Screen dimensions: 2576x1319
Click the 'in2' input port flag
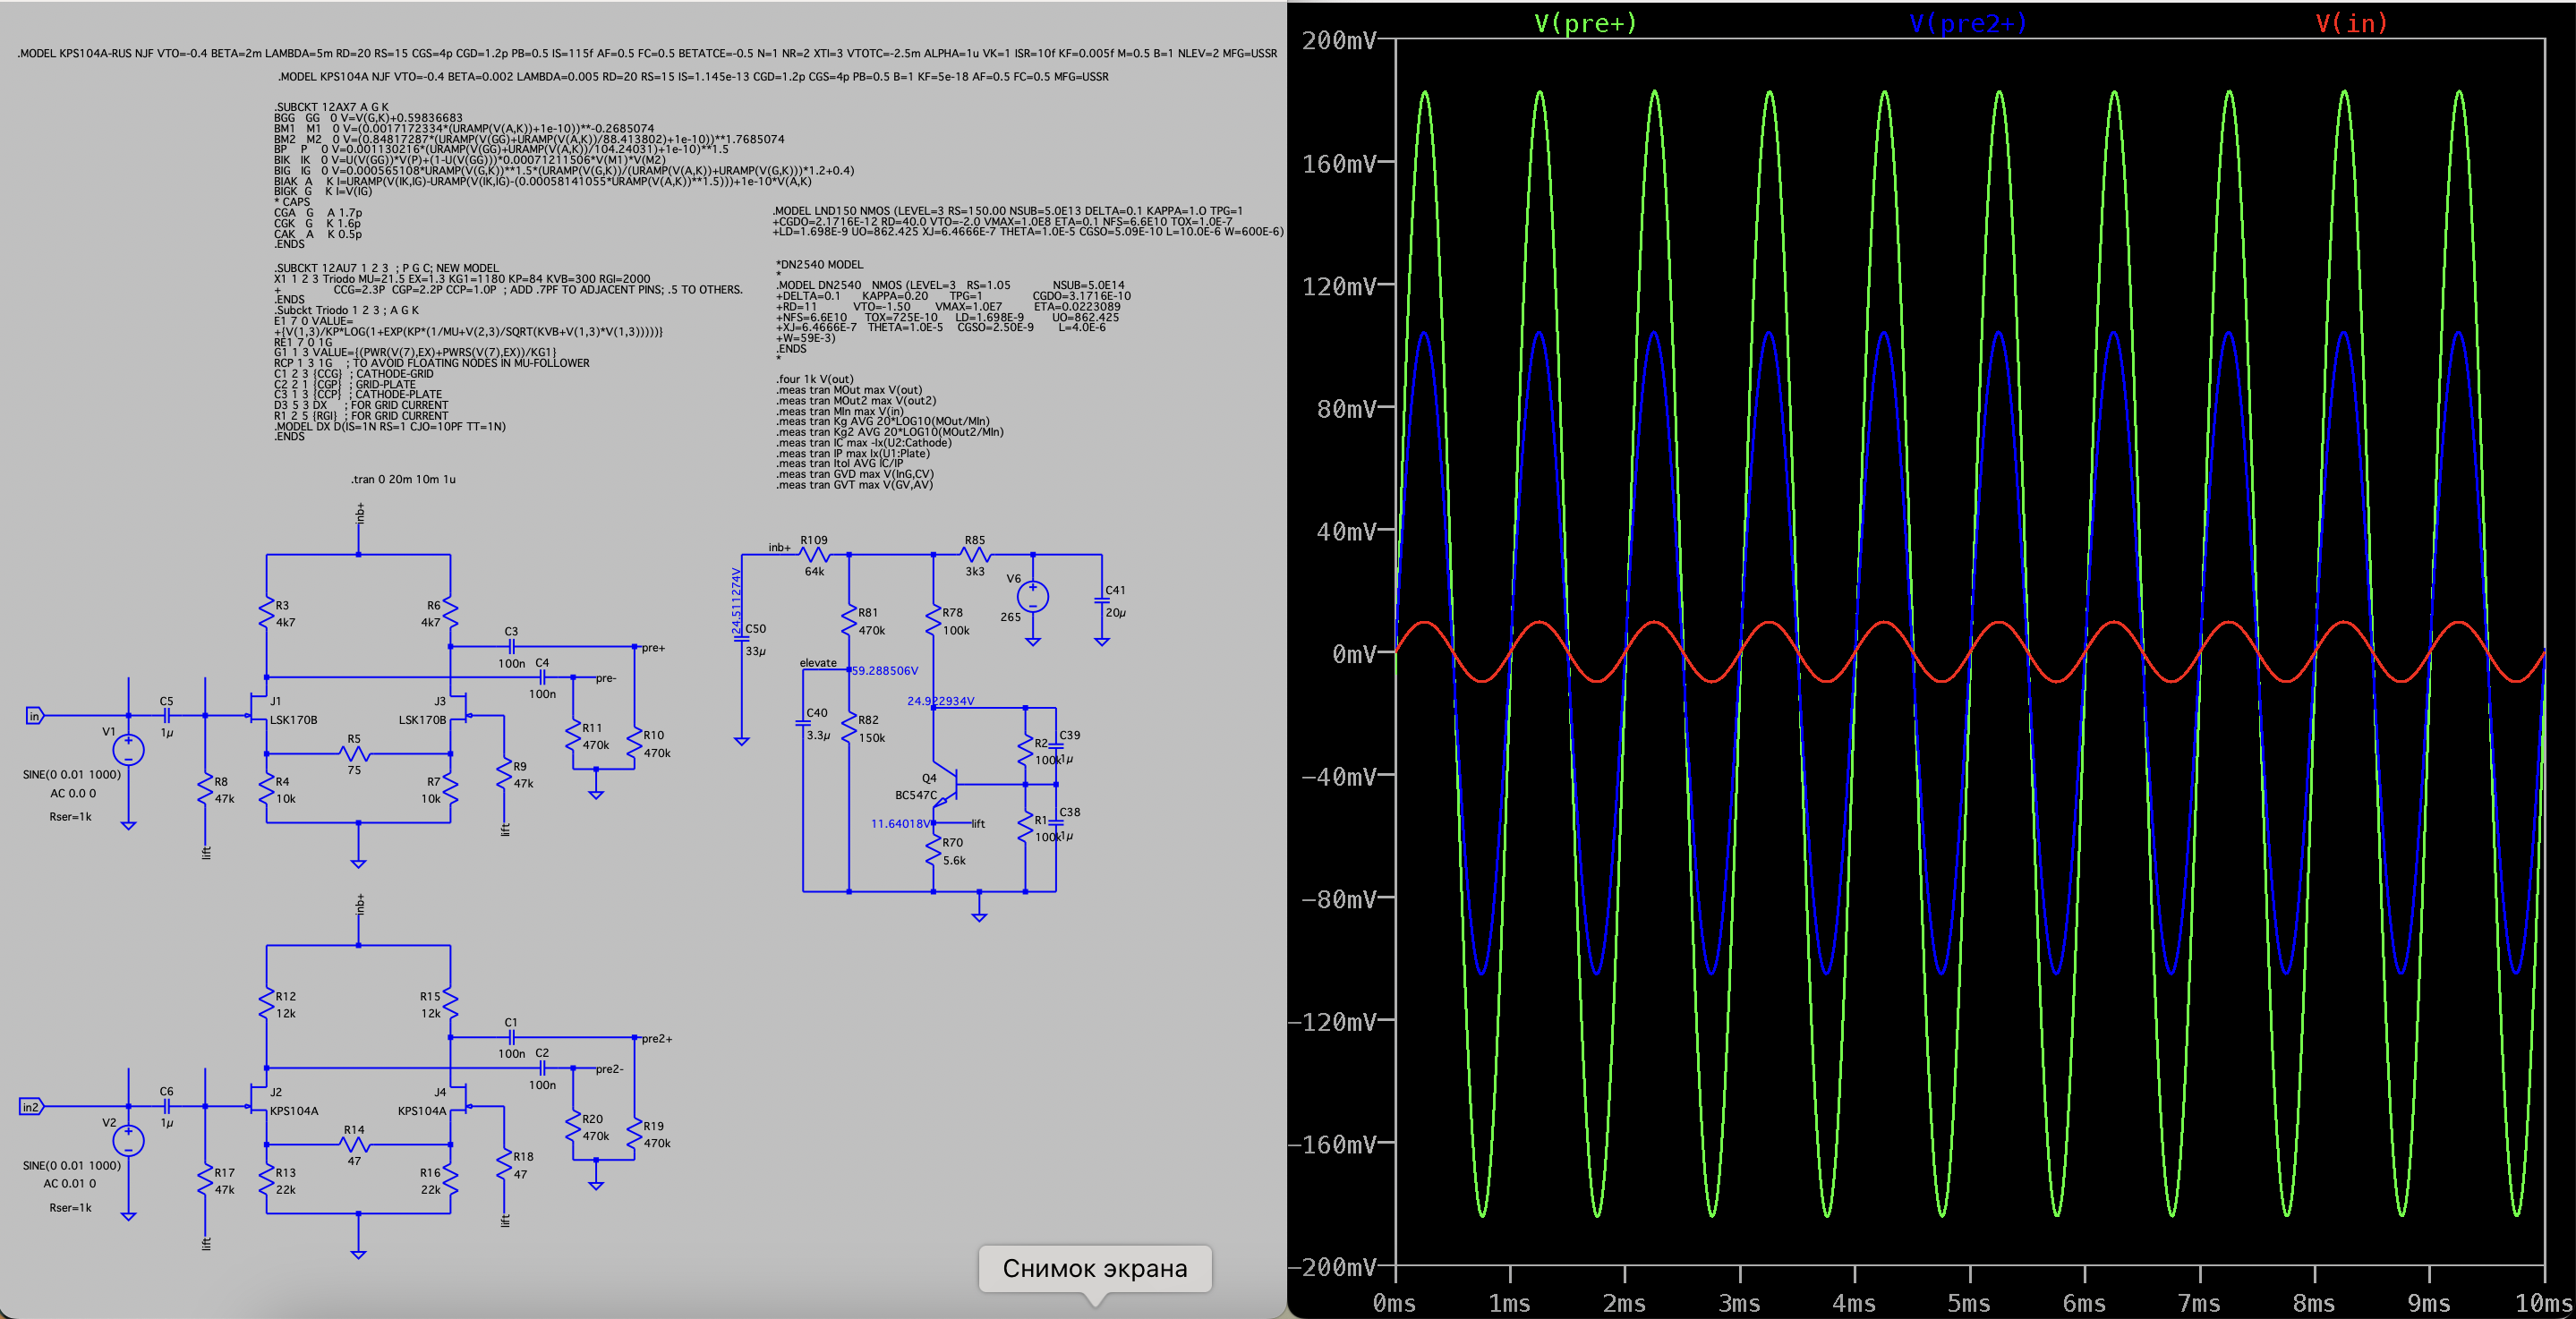point(31,1107)
